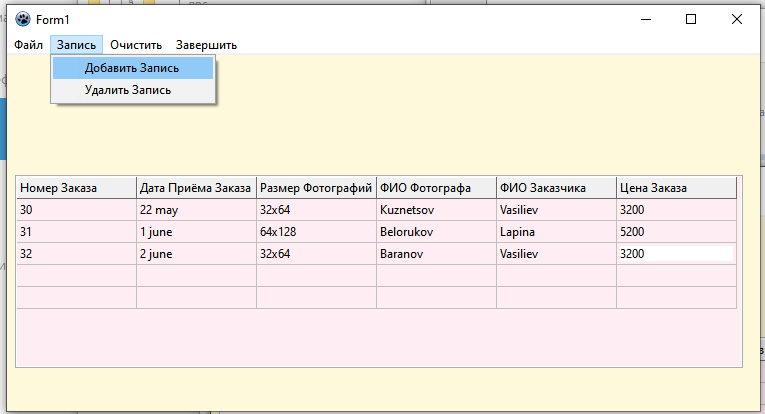This screenshot has height=414, width=765.
Task: Select the date cell 1 june
Action: coord(197,232)
